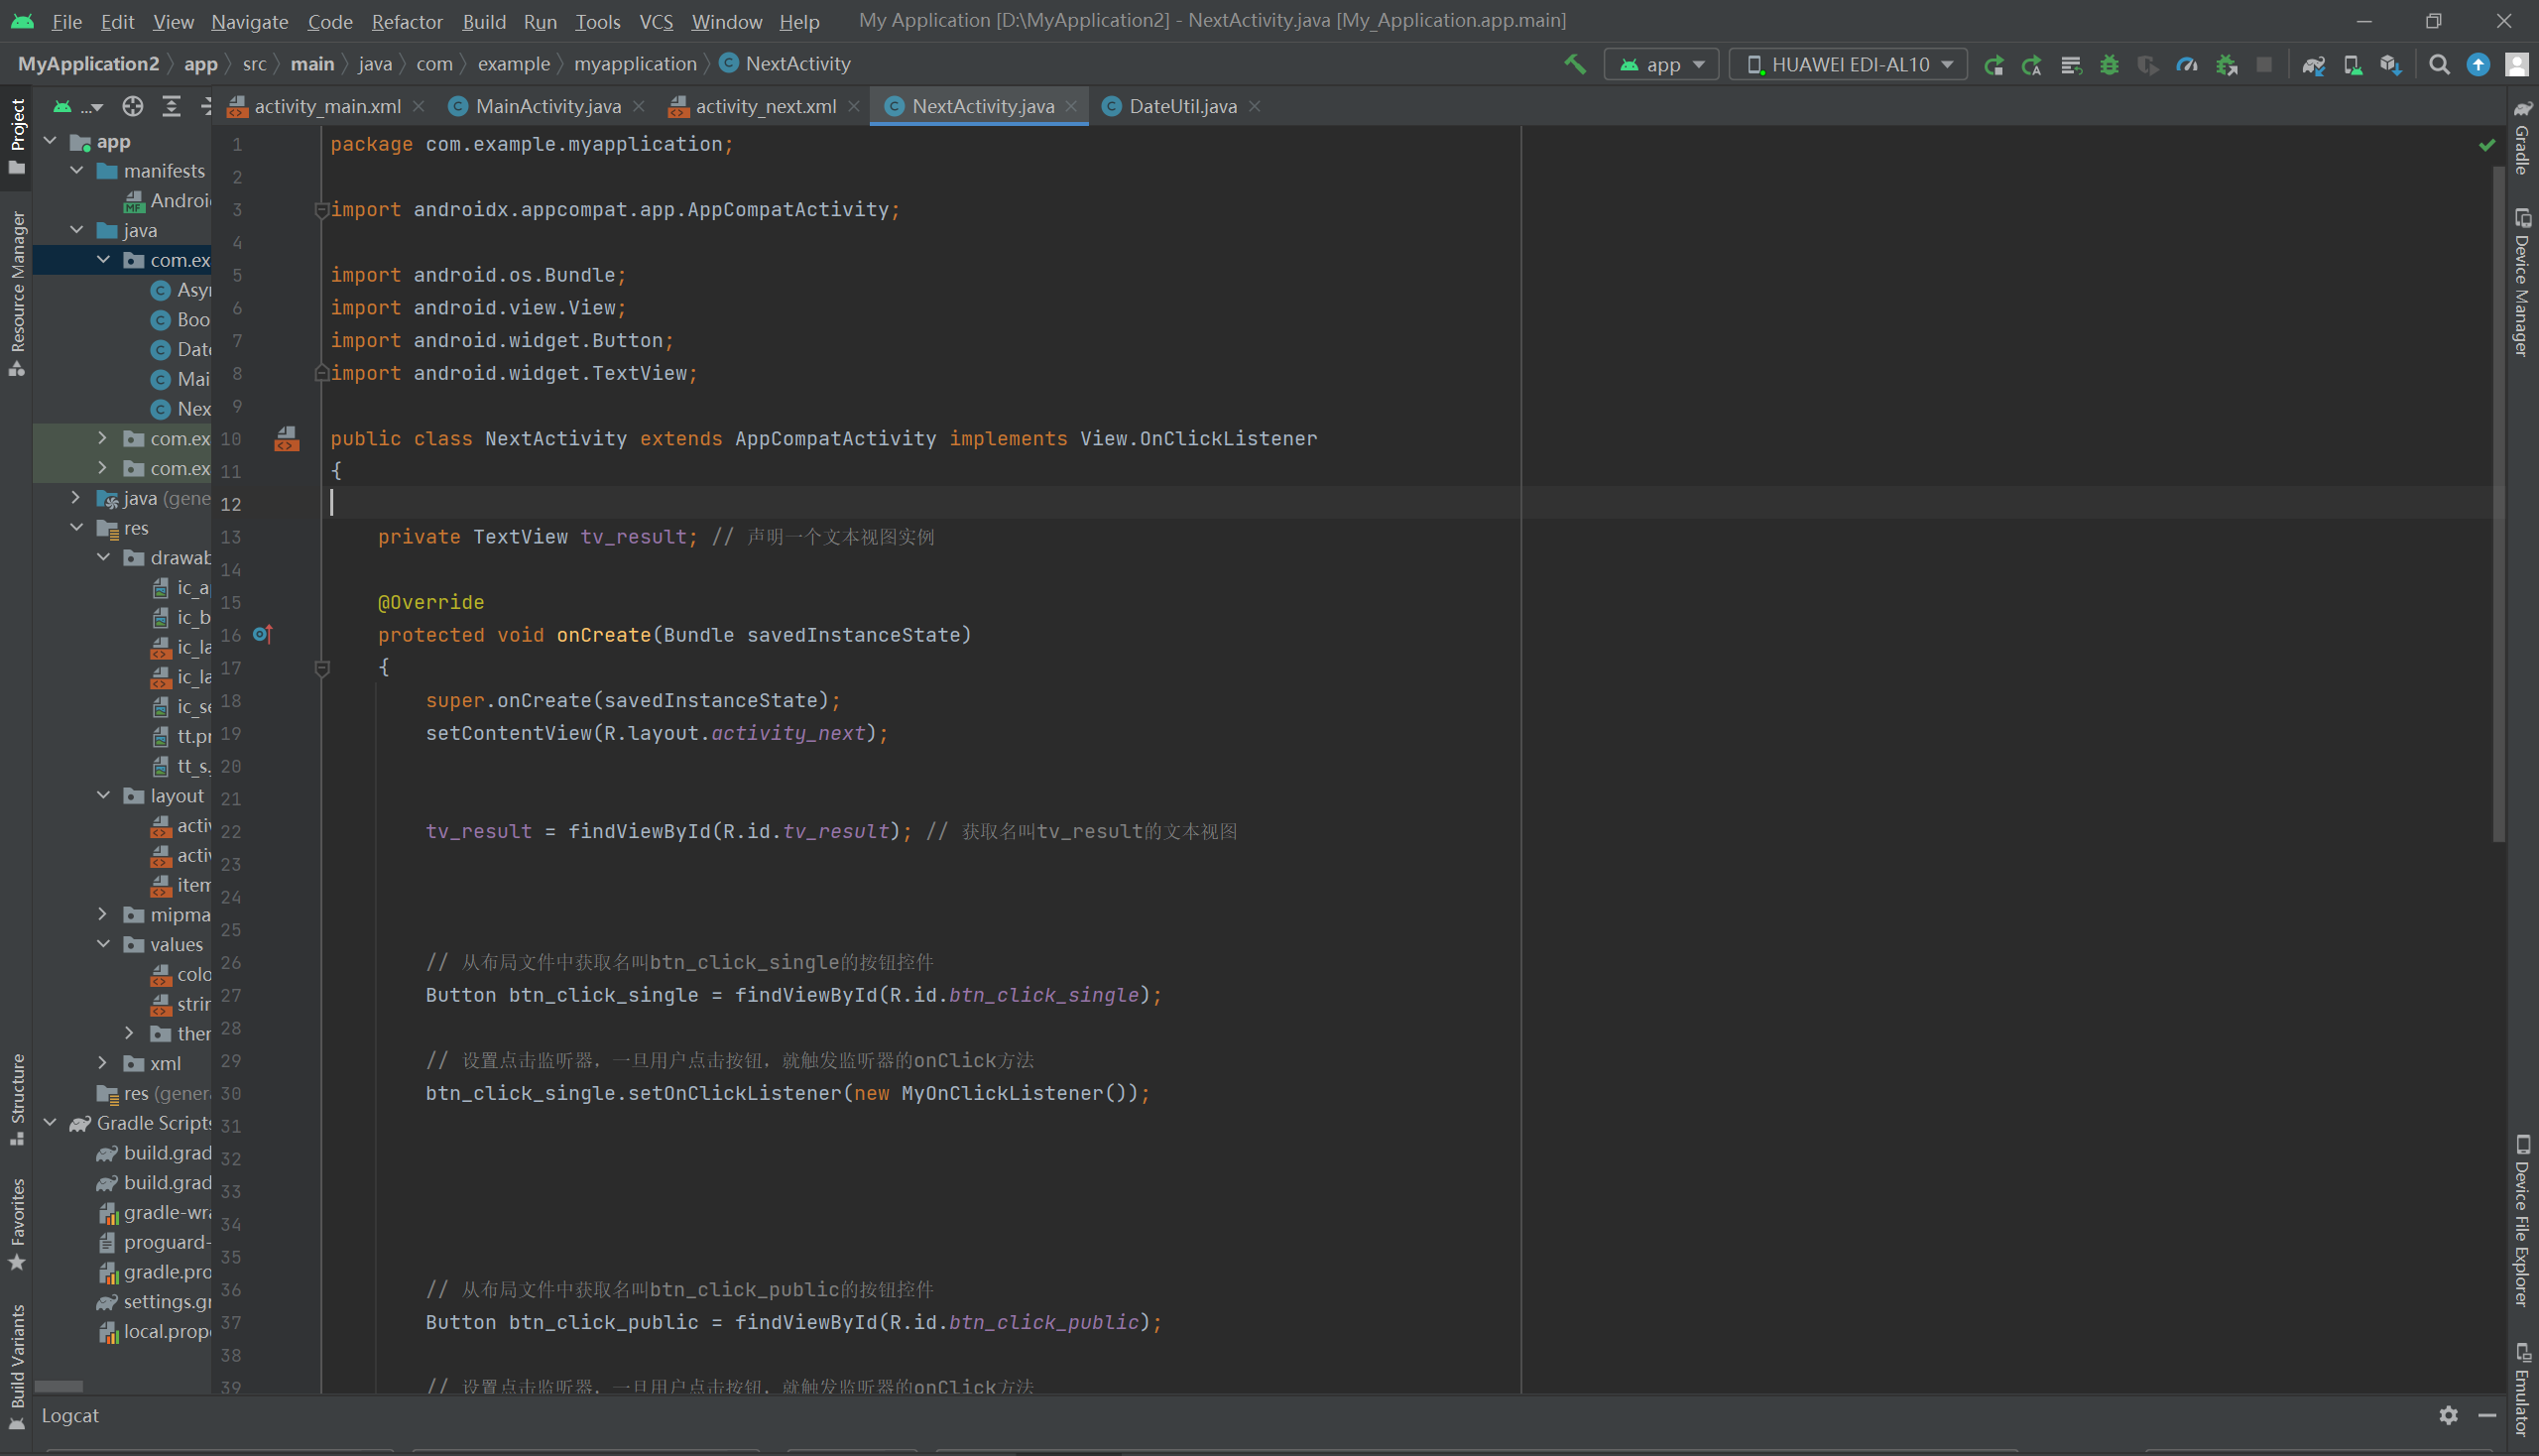Open the app run configuration dropdown
The image size is (2539, 1456).
point(1661,64)
